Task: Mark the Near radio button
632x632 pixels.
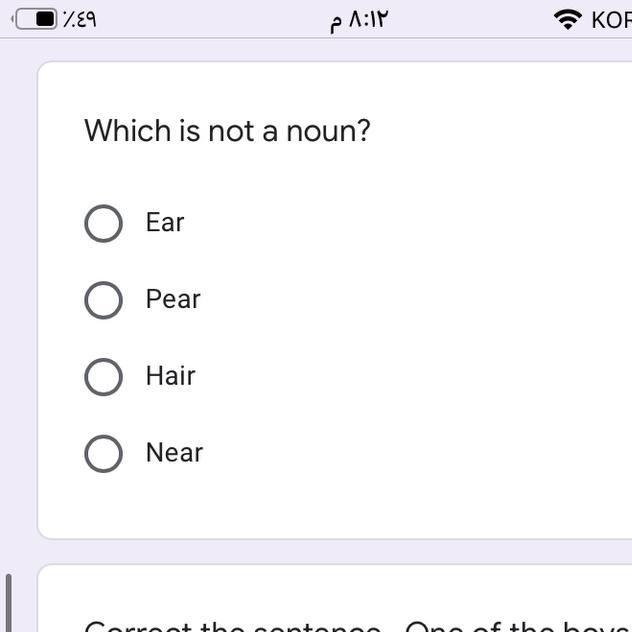Action: (x=103, y=453)
